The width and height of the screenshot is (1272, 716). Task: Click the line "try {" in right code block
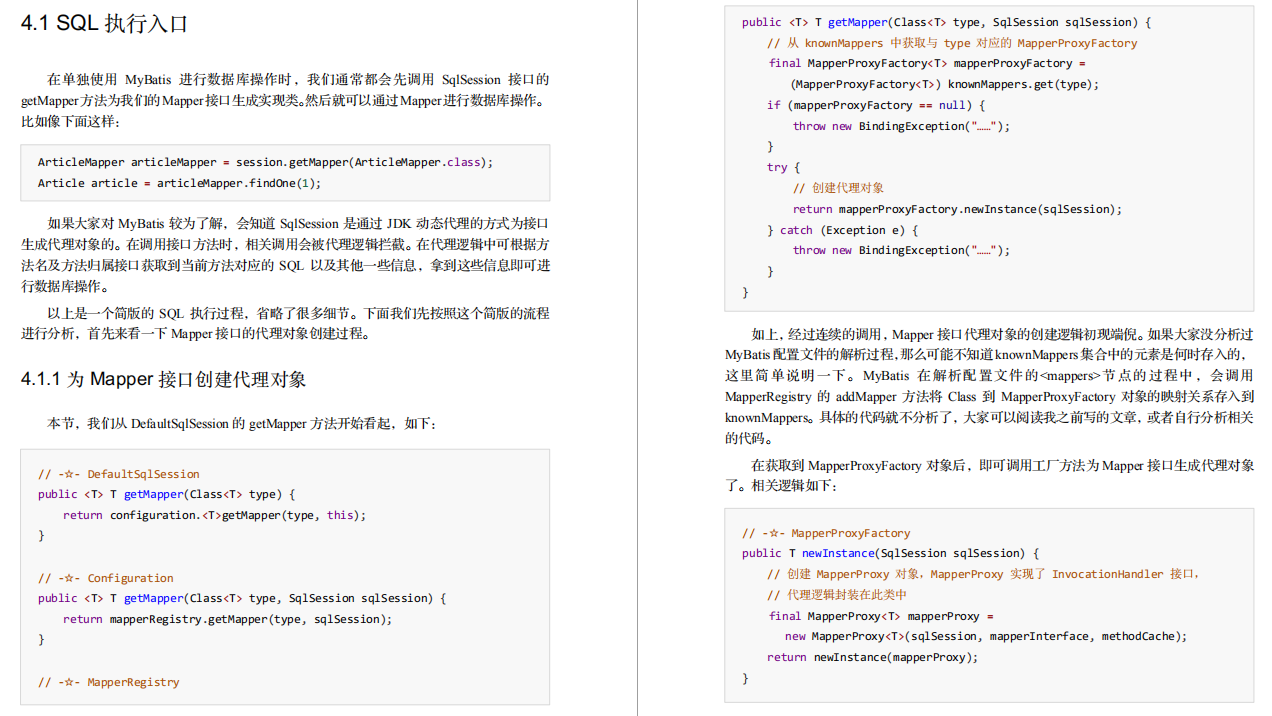(x=783, y=167)
